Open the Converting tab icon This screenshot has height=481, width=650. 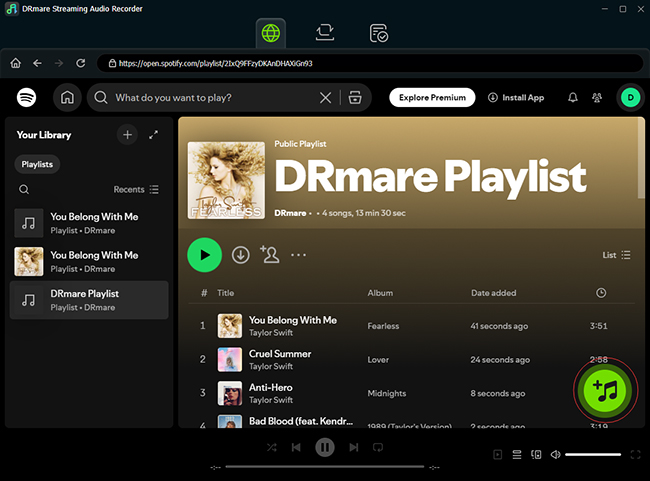(325, 33)
